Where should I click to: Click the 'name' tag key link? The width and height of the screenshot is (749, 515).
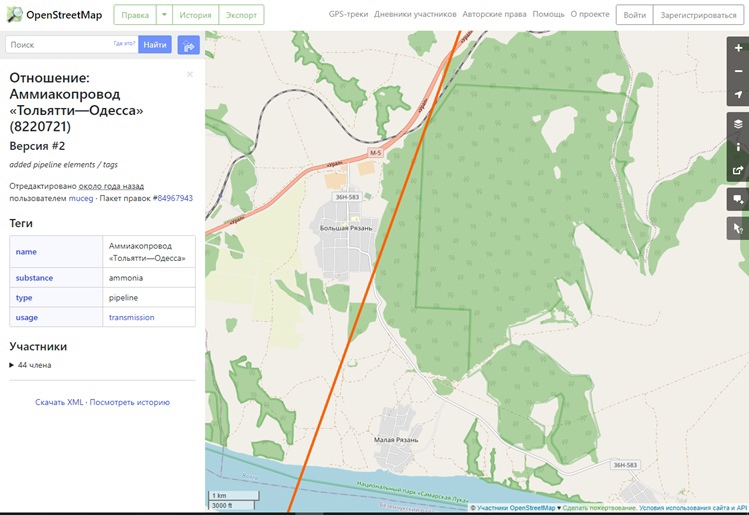click(26, 252)
